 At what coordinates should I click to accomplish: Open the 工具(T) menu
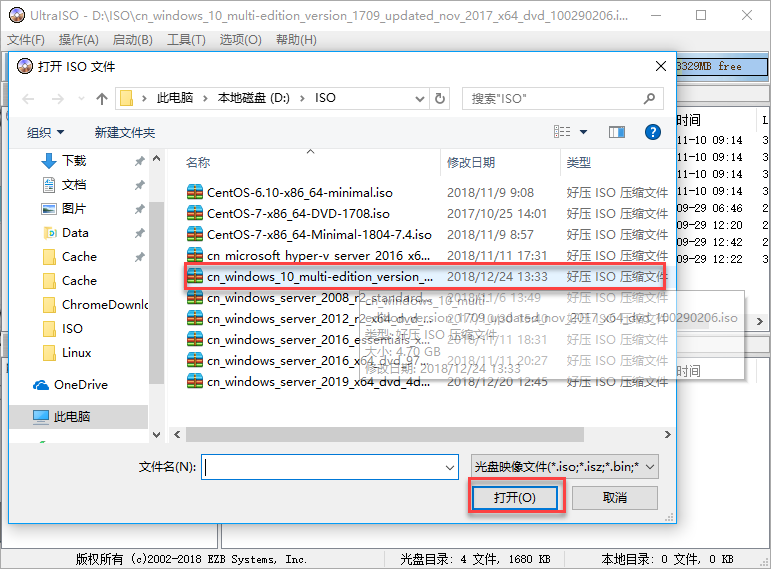click(186, 39)
